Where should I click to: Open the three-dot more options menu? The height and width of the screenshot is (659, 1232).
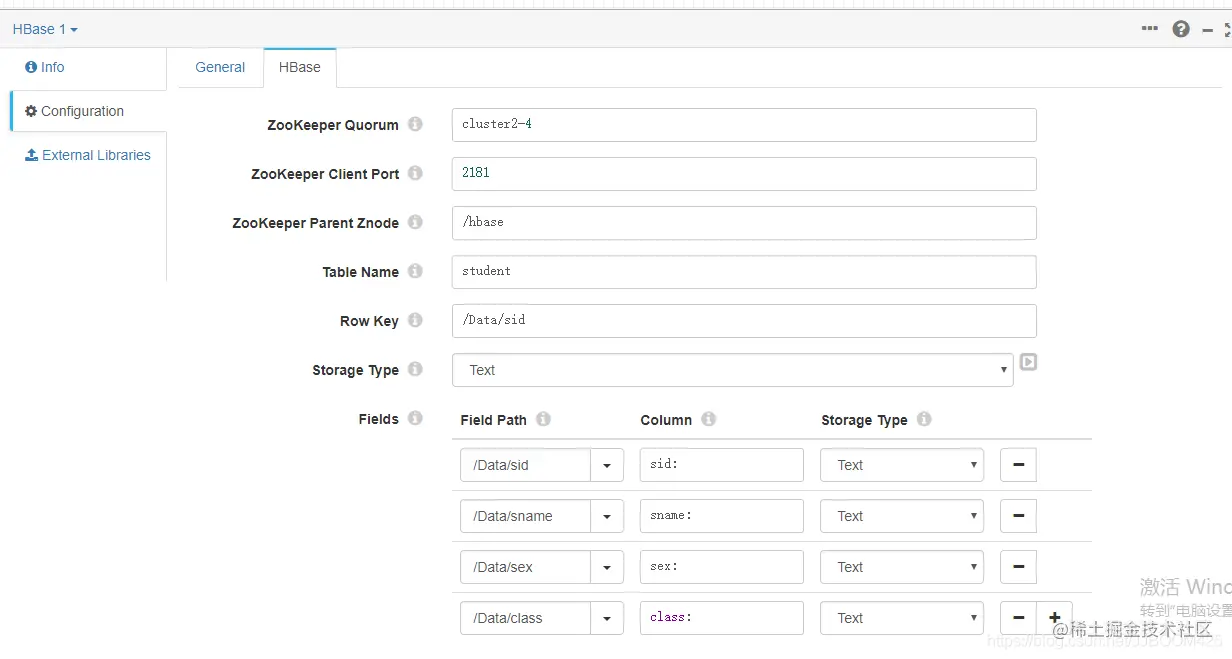[1150, 29]
